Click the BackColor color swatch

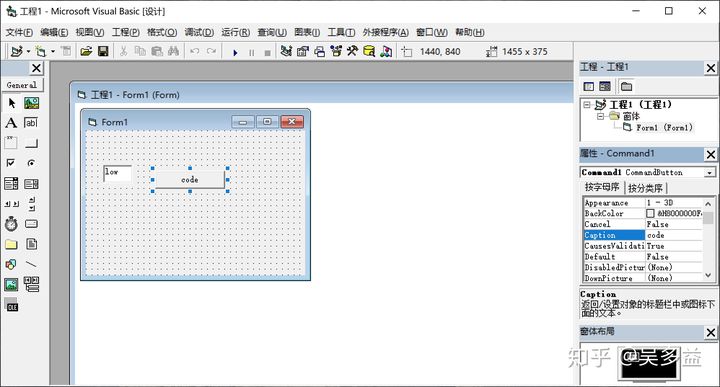click(x=650, y=213)
